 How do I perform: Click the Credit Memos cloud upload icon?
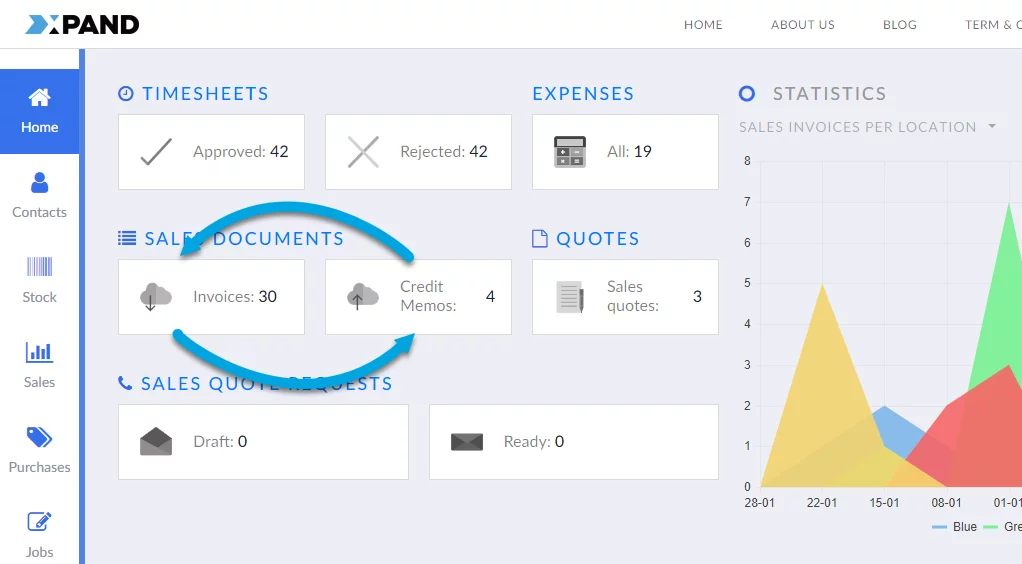pyautogui.click(x=362, y=297)
